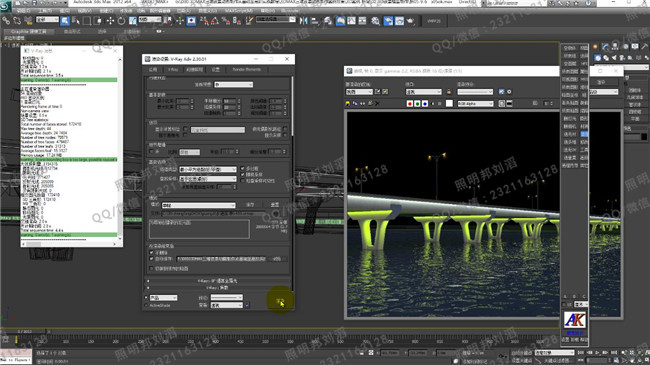650x365 pixels.
Task: Switch to the V-Ray tab
Action: 173,69
